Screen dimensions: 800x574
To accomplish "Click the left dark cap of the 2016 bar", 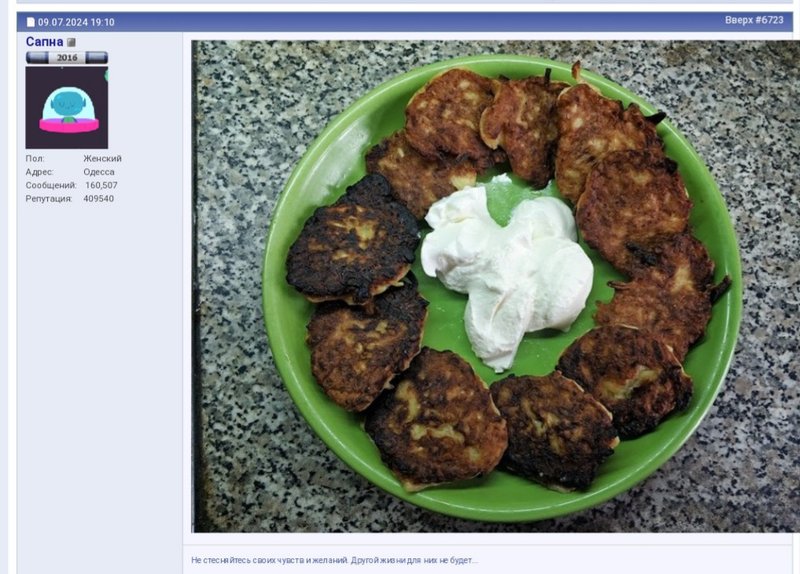I will [x=37, y=57].
